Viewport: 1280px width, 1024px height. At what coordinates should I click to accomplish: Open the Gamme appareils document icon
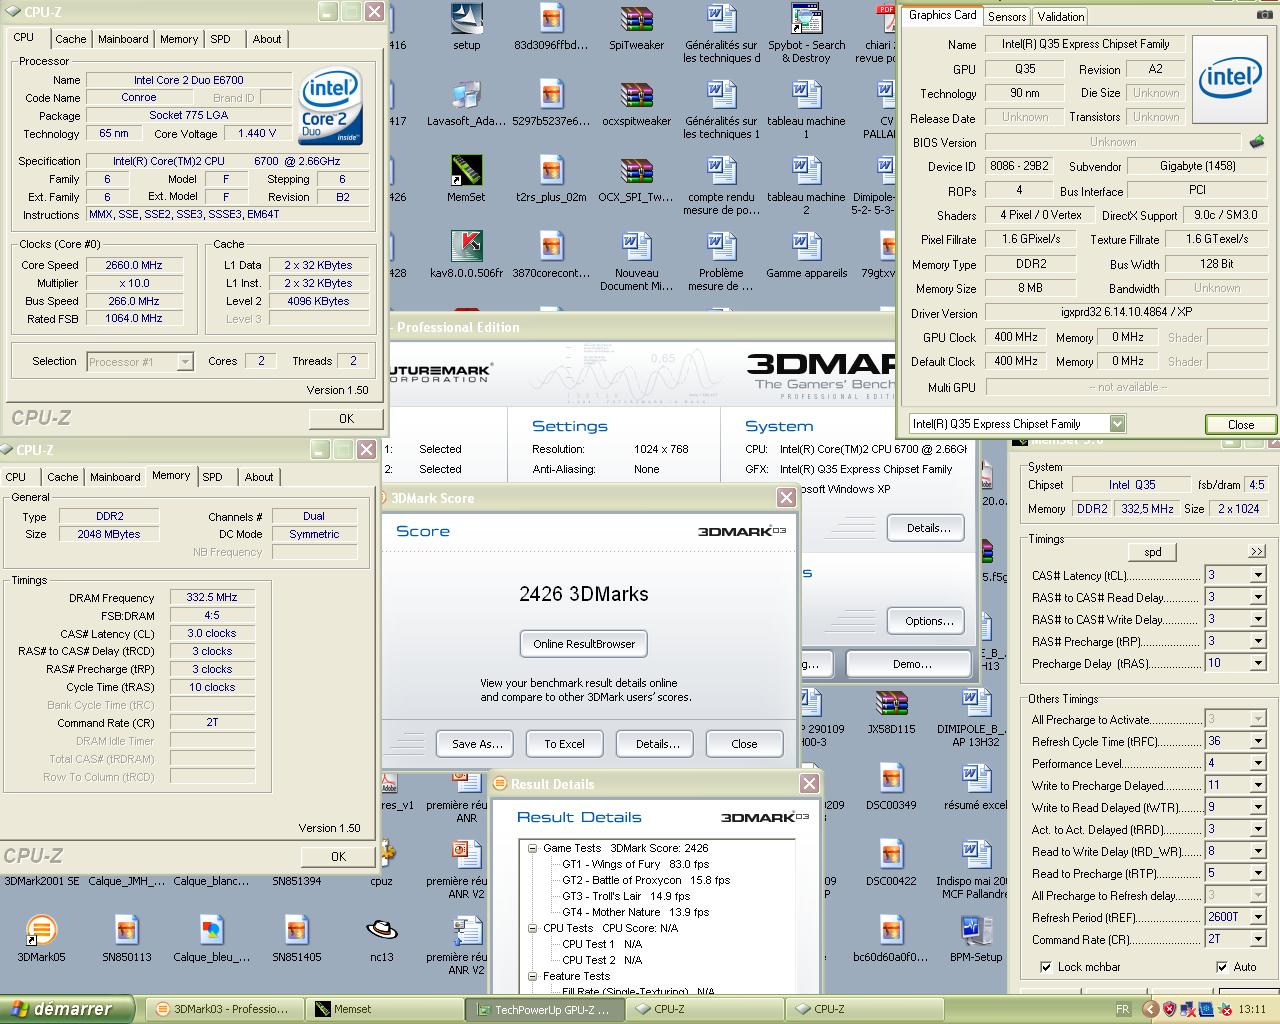[x=806, y=247]
